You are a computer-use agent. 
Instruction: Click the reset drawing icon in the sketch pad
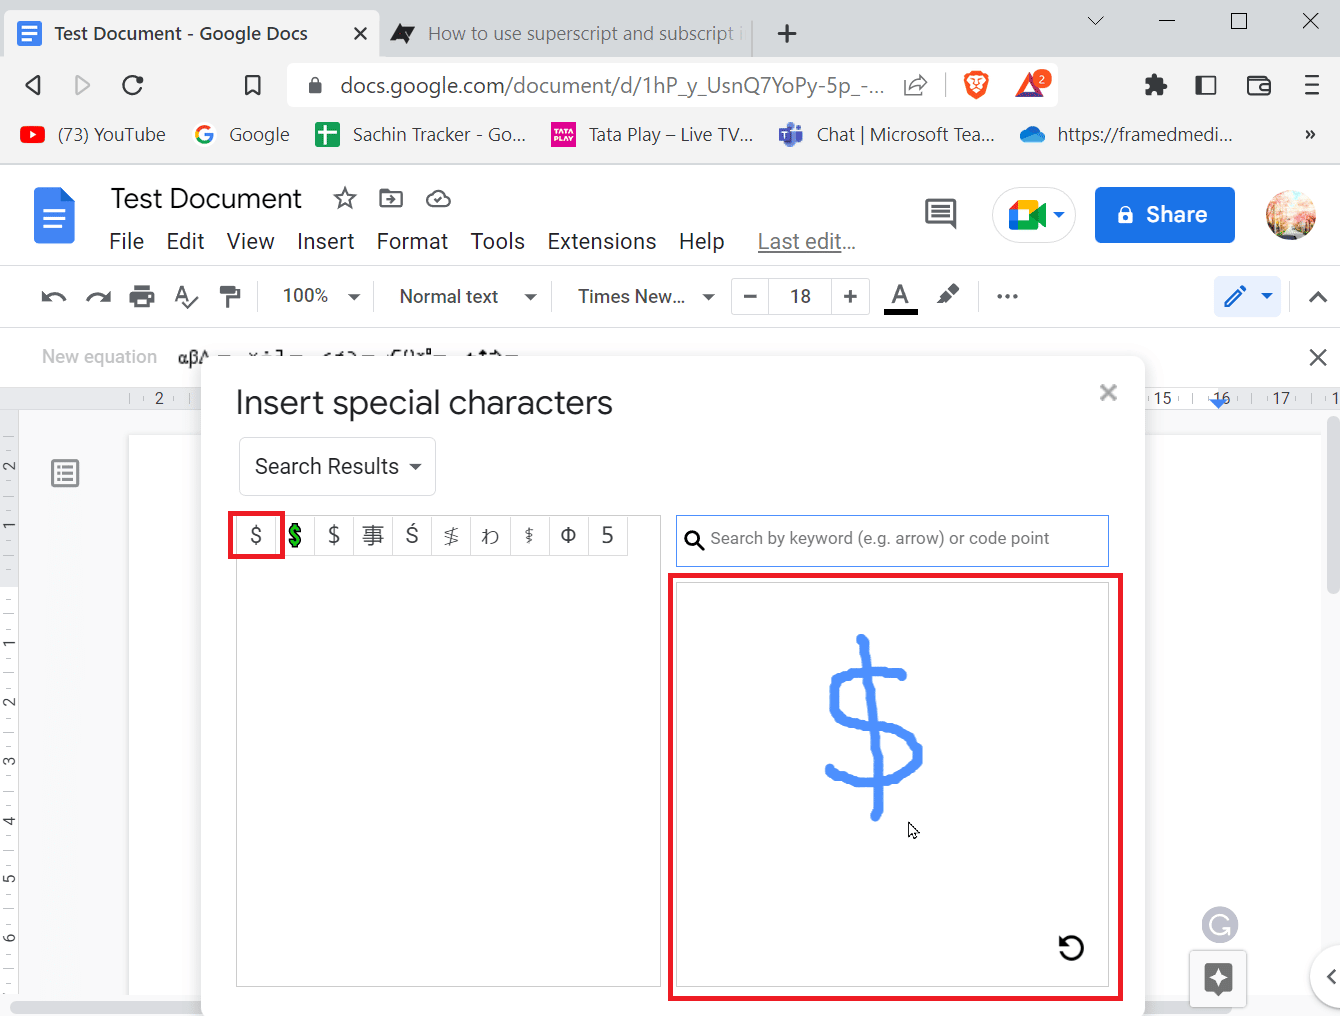(1070, 947)
